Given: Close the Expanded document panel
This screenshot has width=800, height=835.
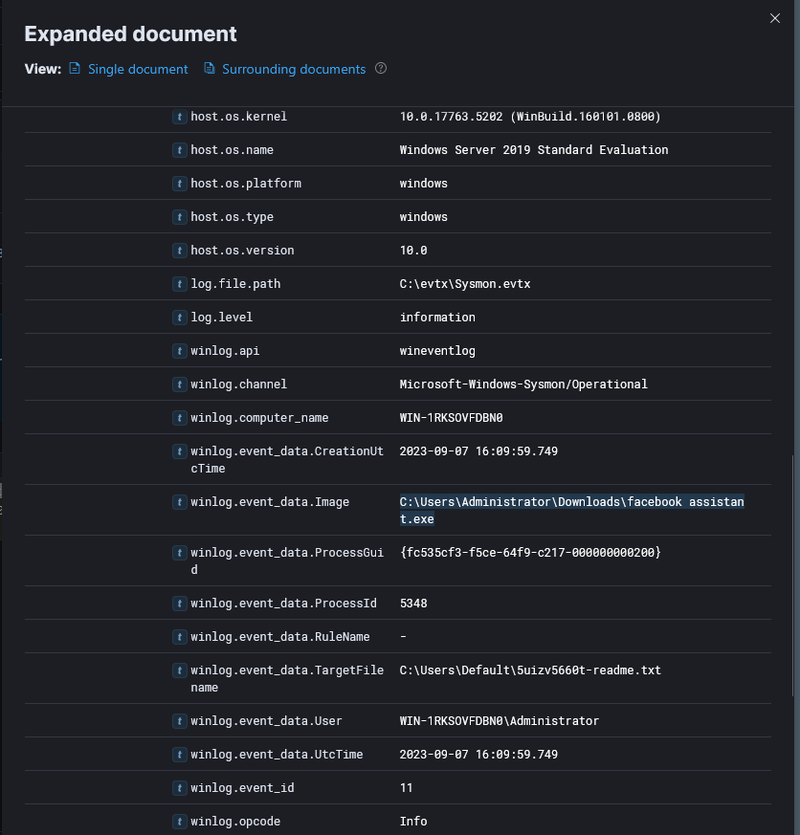Looking at the screenshot, I should 775,18.
